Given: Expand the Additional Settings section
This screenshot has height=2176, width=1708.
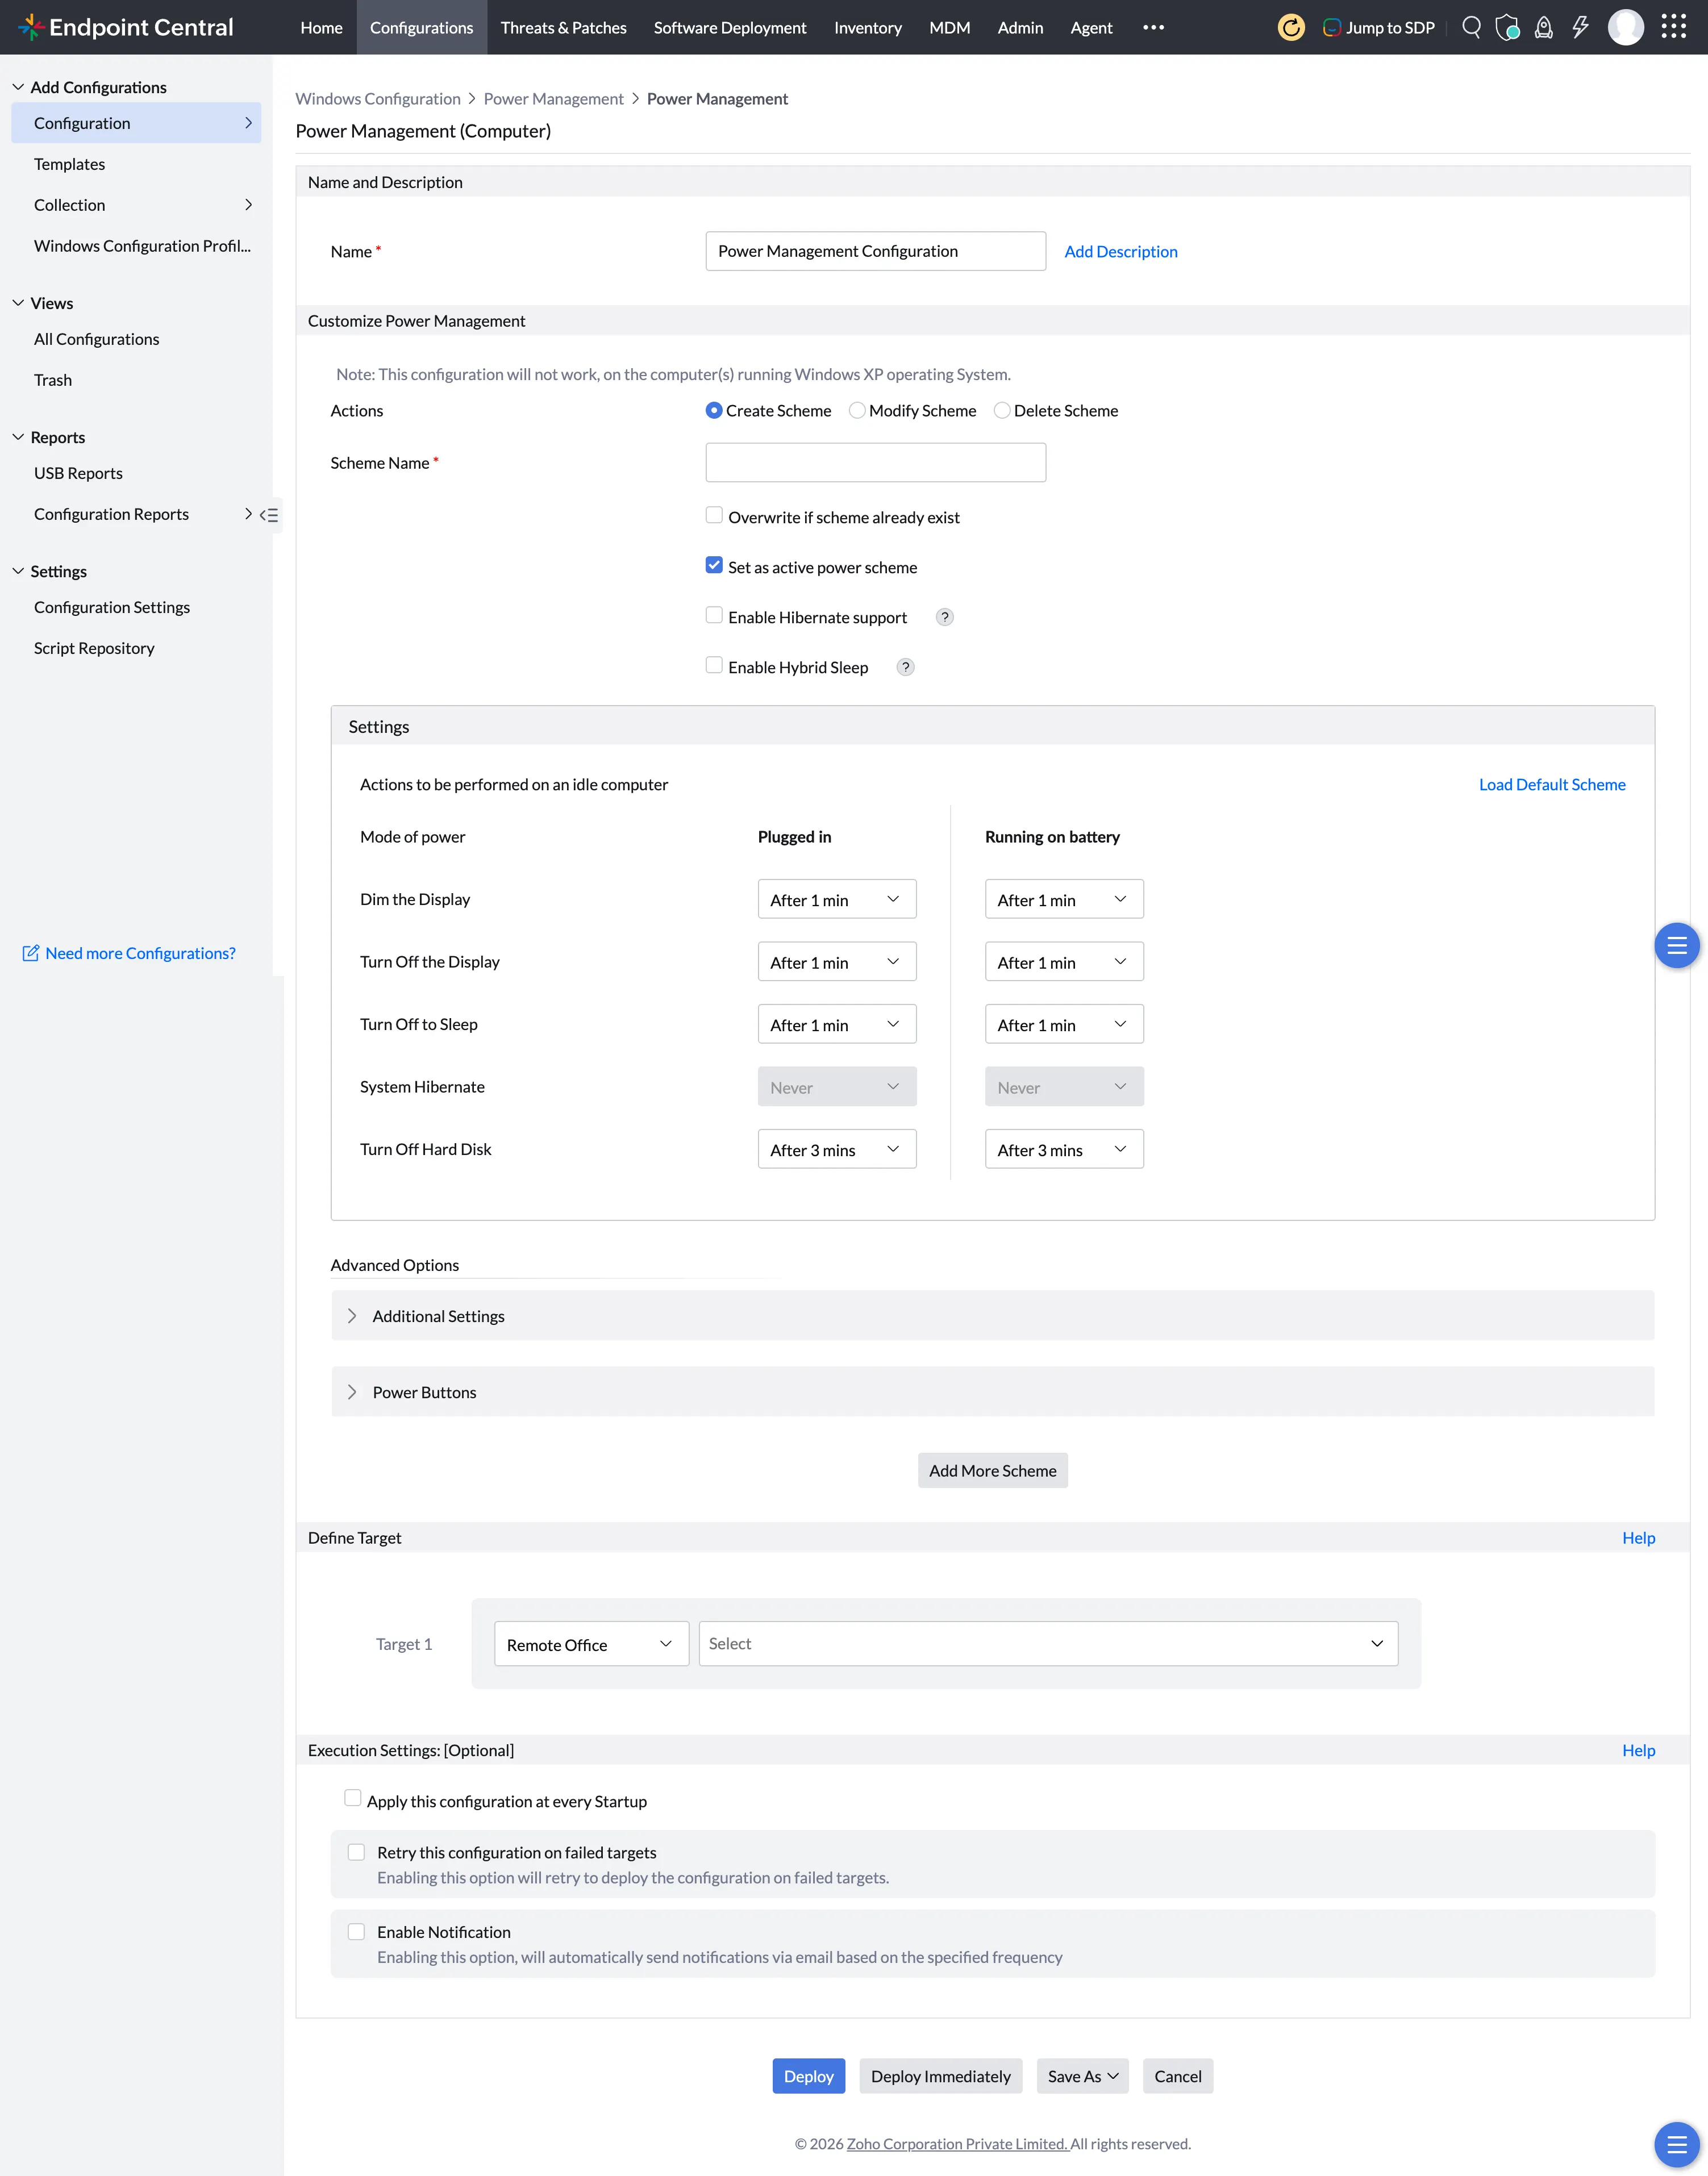Looking at the screenshot, I should click(x=992, y=1316).
